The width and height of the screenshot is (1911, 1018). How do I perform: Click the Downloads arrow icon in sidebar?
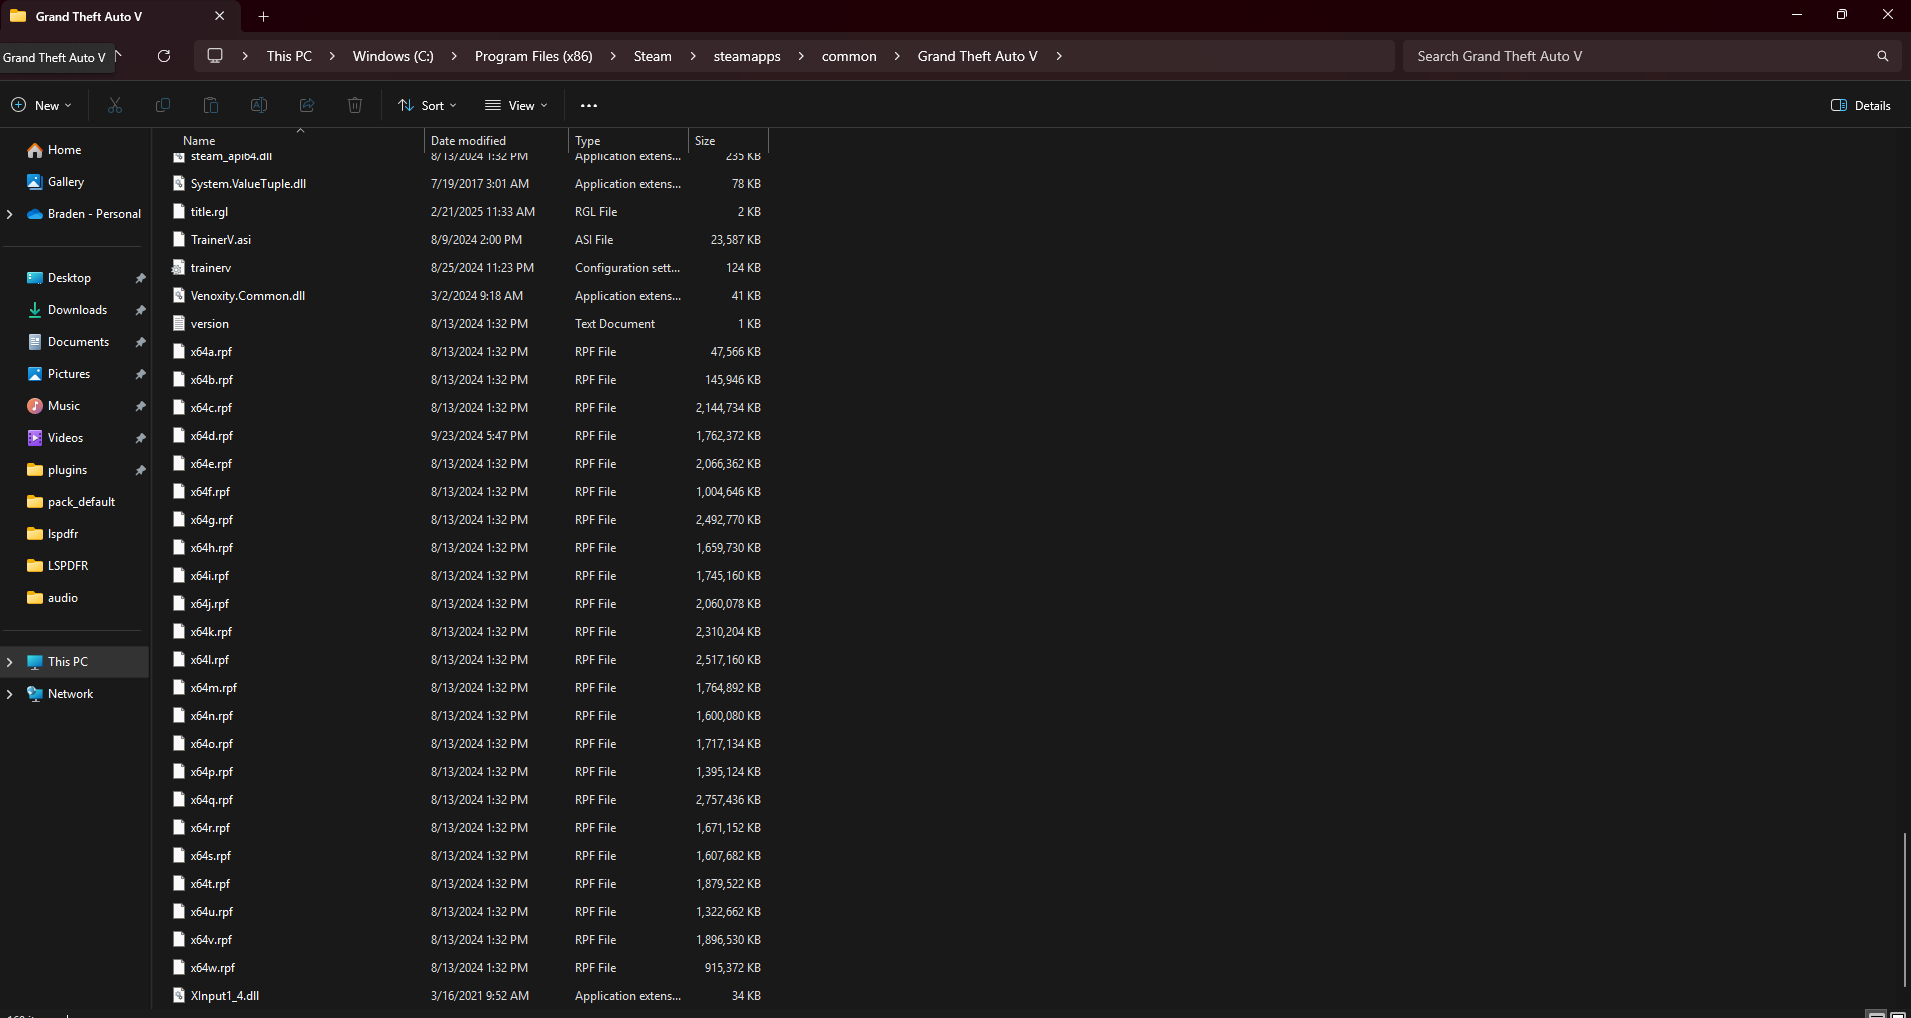click(35, 310)
